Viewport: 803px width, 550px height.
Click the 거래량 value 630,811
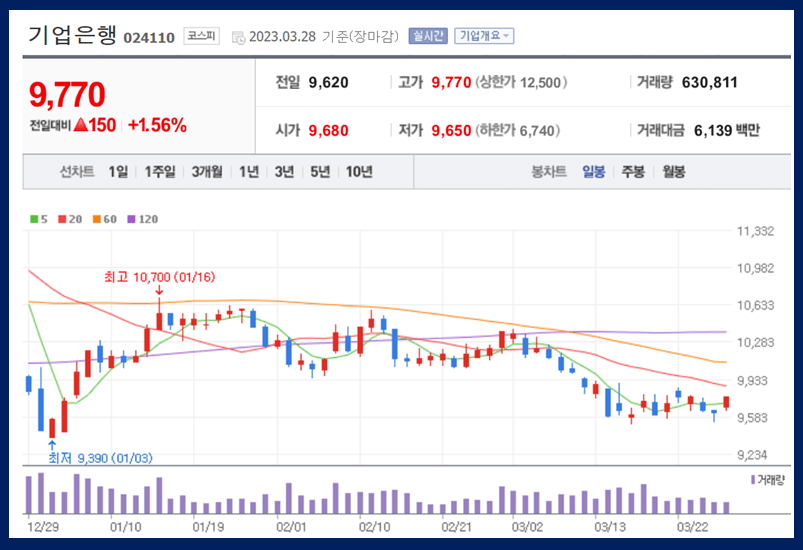(x=710, y=82)
